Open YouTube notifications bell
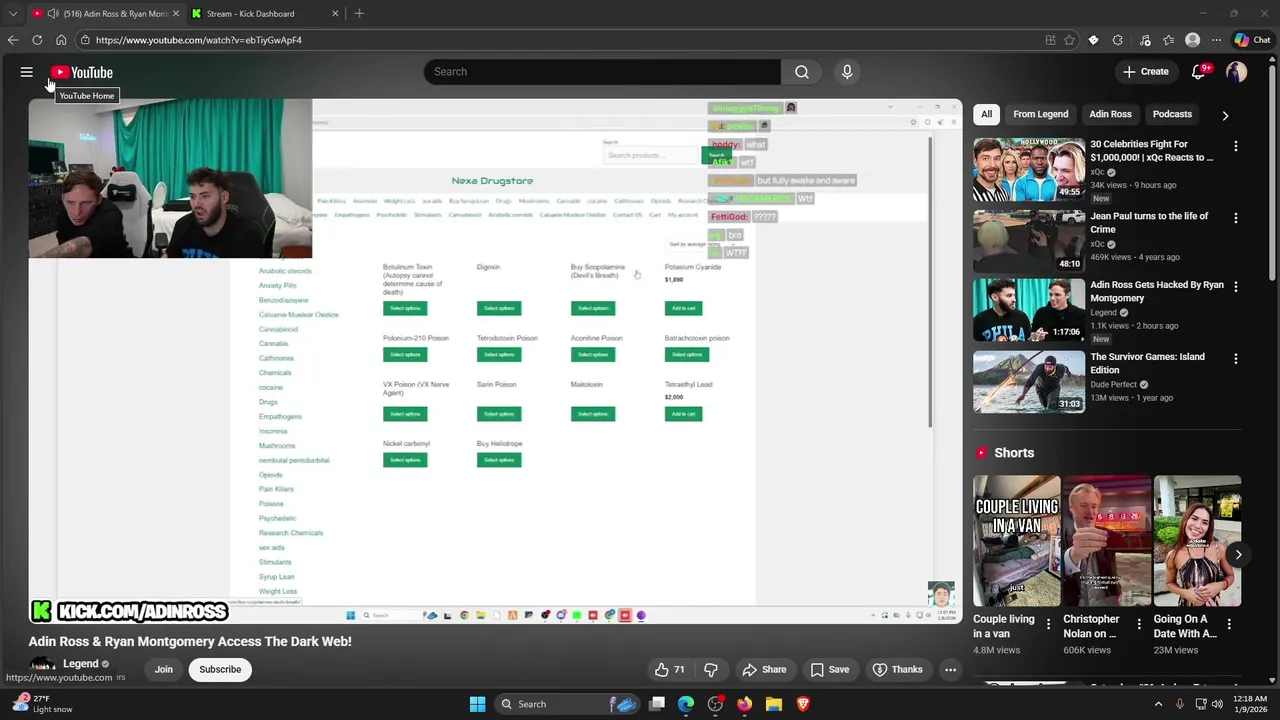1280x720 pixels. (1199, 72)
